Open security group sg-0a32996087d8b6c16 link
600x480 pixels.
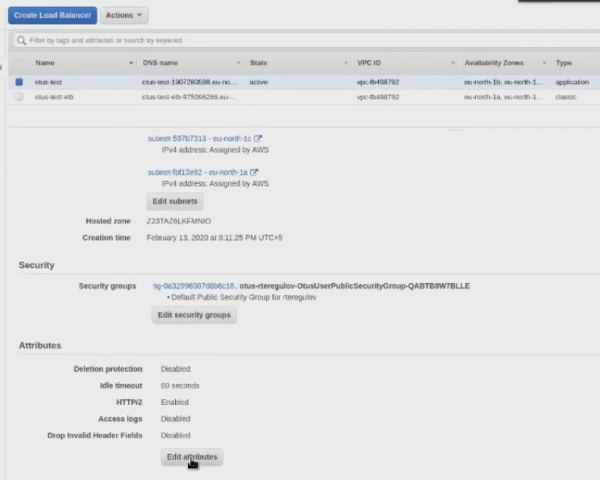coord(194,286)
